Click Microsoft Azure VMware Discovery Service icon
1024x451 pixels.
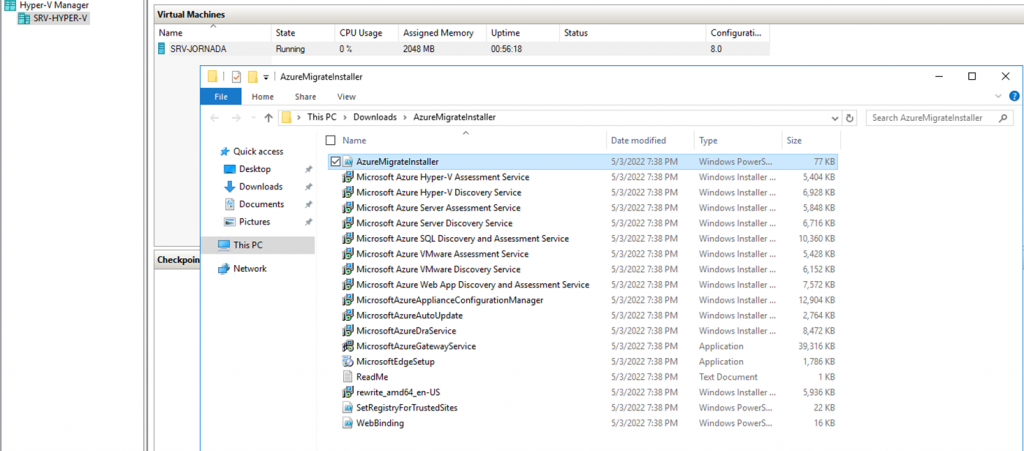[x=349, y=269]
